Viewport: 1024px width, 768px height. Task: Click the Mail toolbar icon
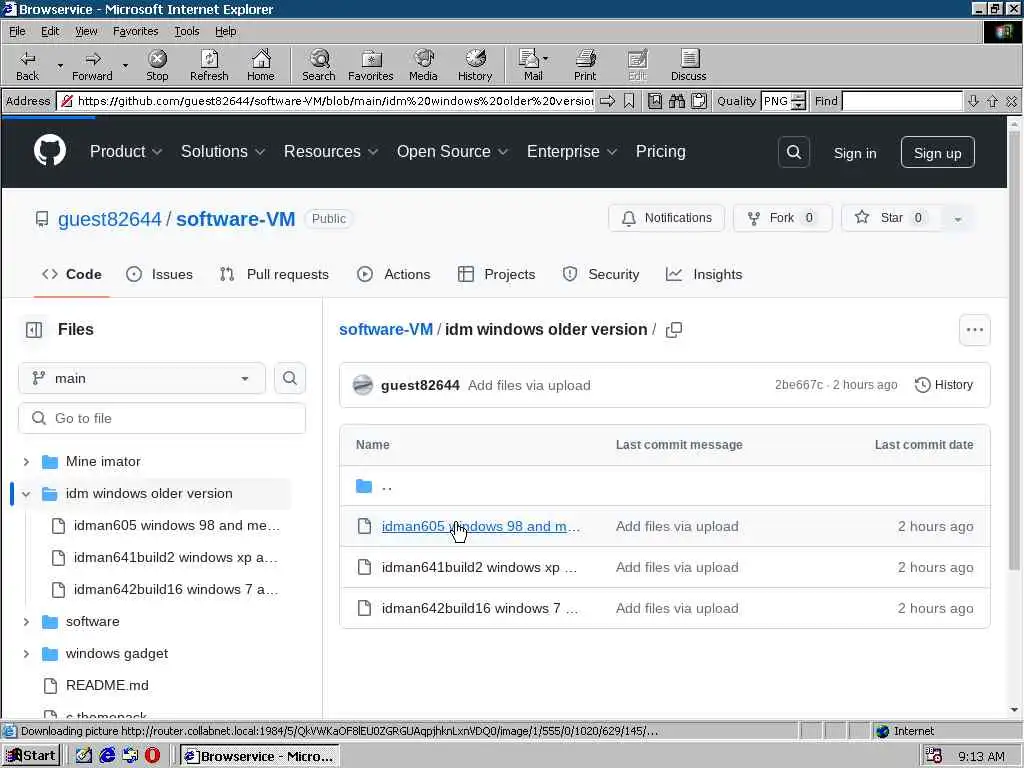[532, 65]
